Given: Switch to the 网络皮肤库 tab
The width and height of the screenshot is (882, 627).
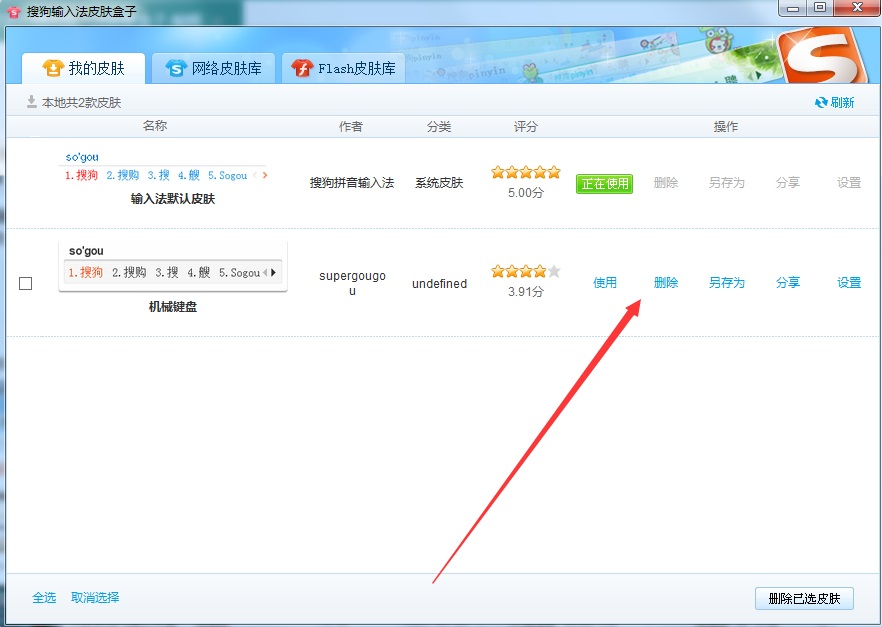Looking at the screenshot, I should click(214, 68).
